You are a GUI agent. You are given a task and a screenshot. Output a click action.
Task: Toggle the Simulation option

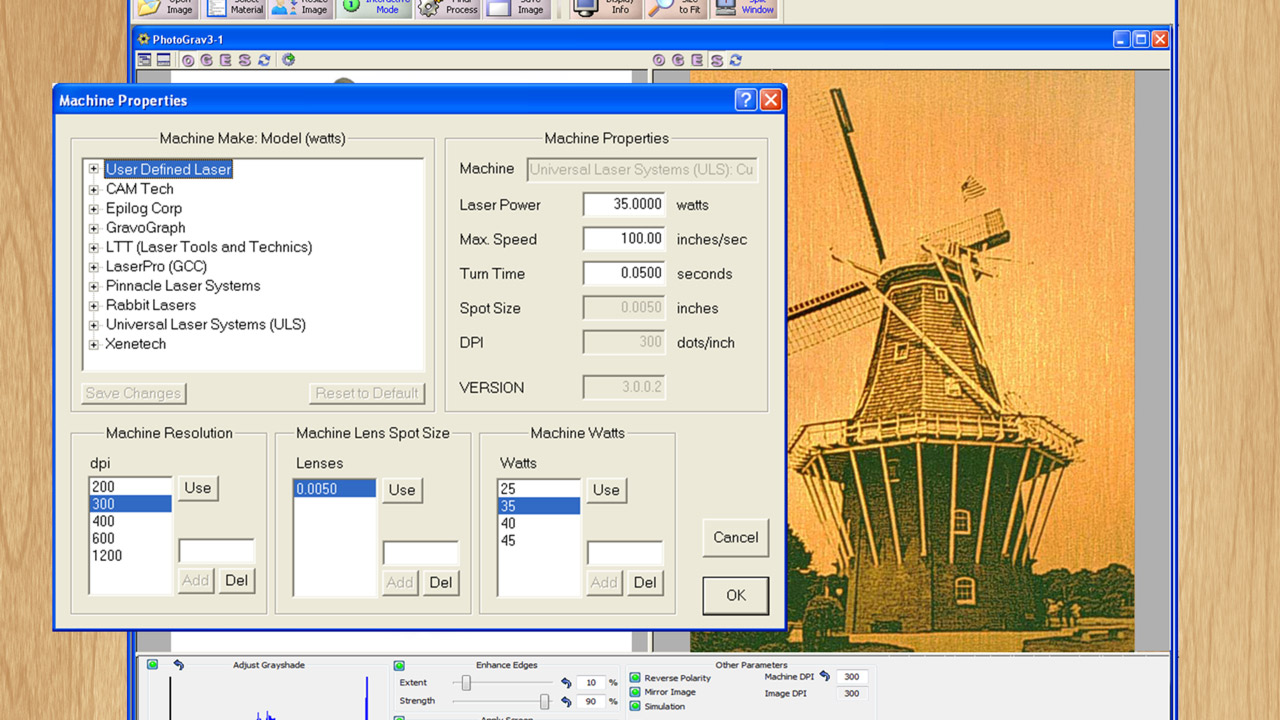pyautogui.click(x=635, y=706)
